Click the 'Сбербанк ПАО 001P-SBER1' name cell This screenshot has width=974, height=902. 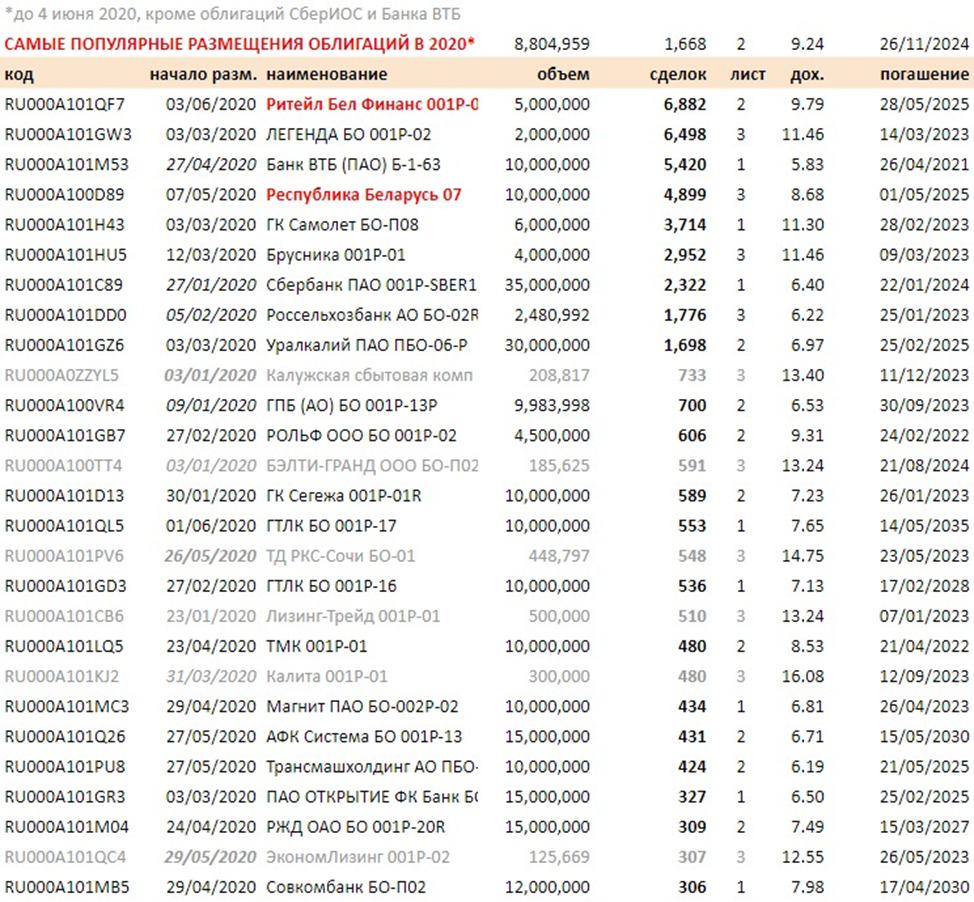(372, 285)
